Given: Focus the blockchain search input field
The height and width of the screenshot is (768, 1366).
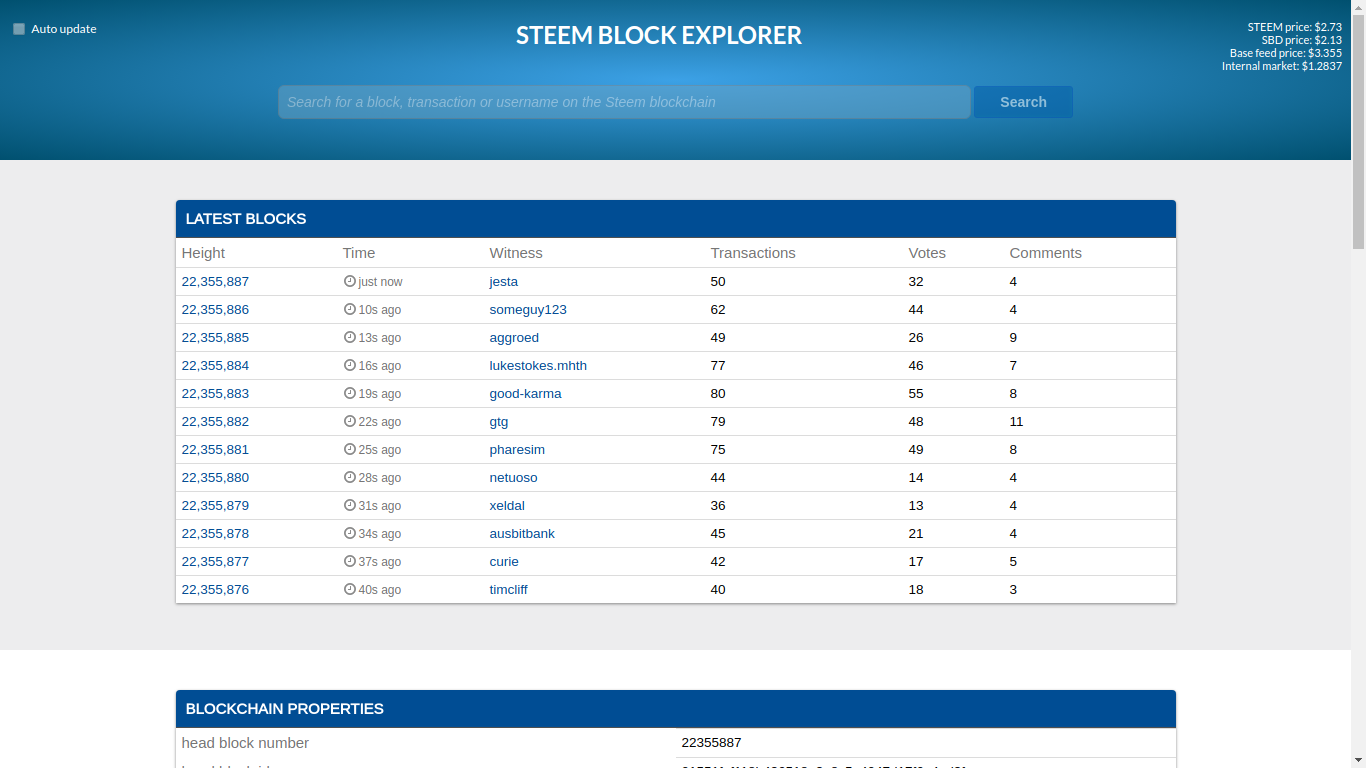Looking at the screenshot, I should point(624,102).
